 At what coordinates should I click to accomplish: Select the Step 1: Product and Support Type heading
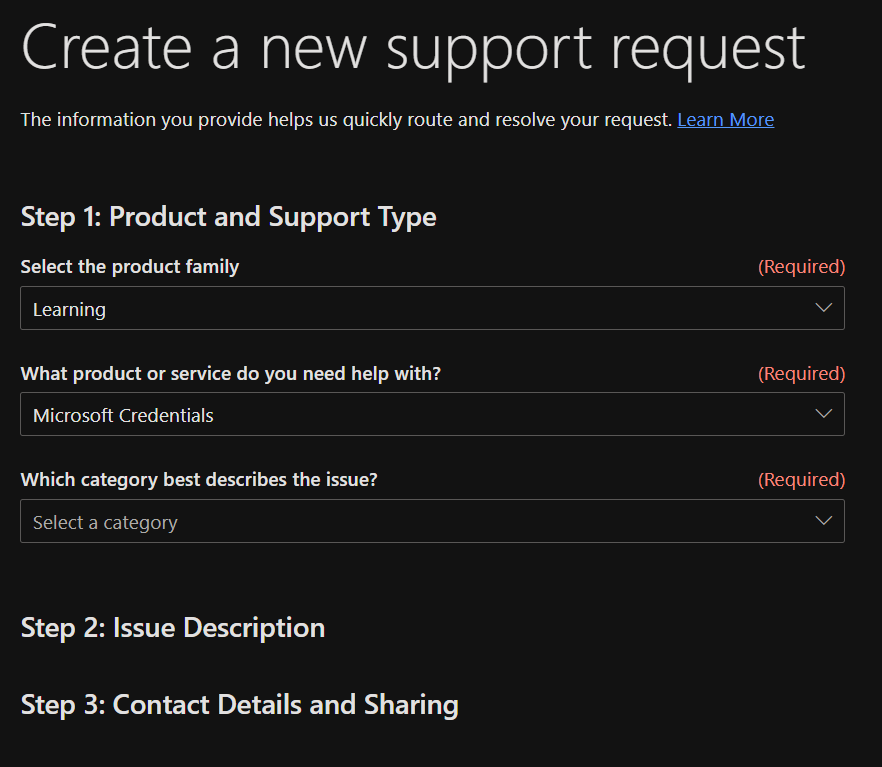(228, 217)
